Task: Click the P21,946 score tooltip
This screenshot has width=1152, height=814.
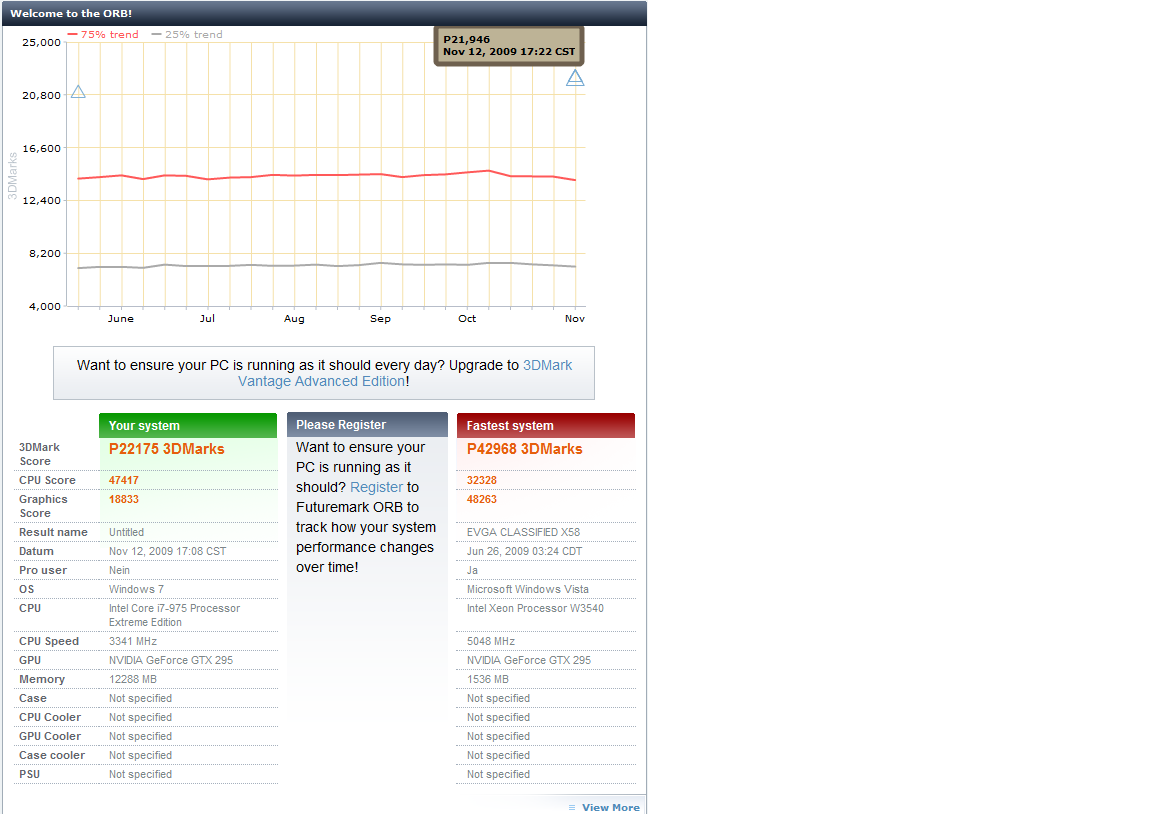Action: [509, 46]
